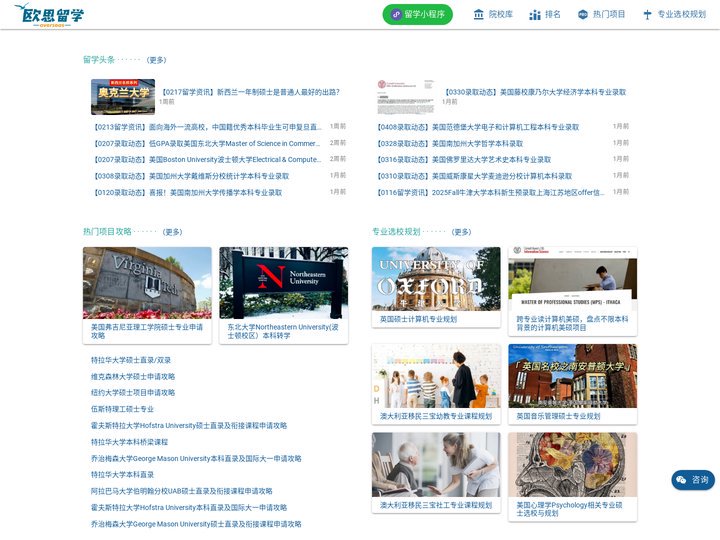The width and height of the screenshot is (720, 540).
Task: Open the elderly care card image
Action: (436, 465)
